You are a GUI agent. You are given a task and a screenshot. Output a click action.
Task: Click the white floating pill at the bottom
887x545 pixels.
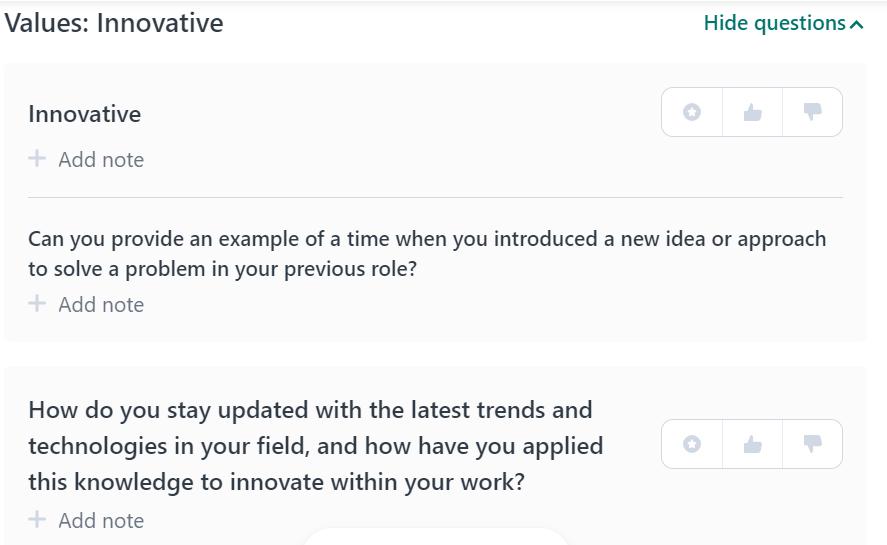(x=435, y=537)
